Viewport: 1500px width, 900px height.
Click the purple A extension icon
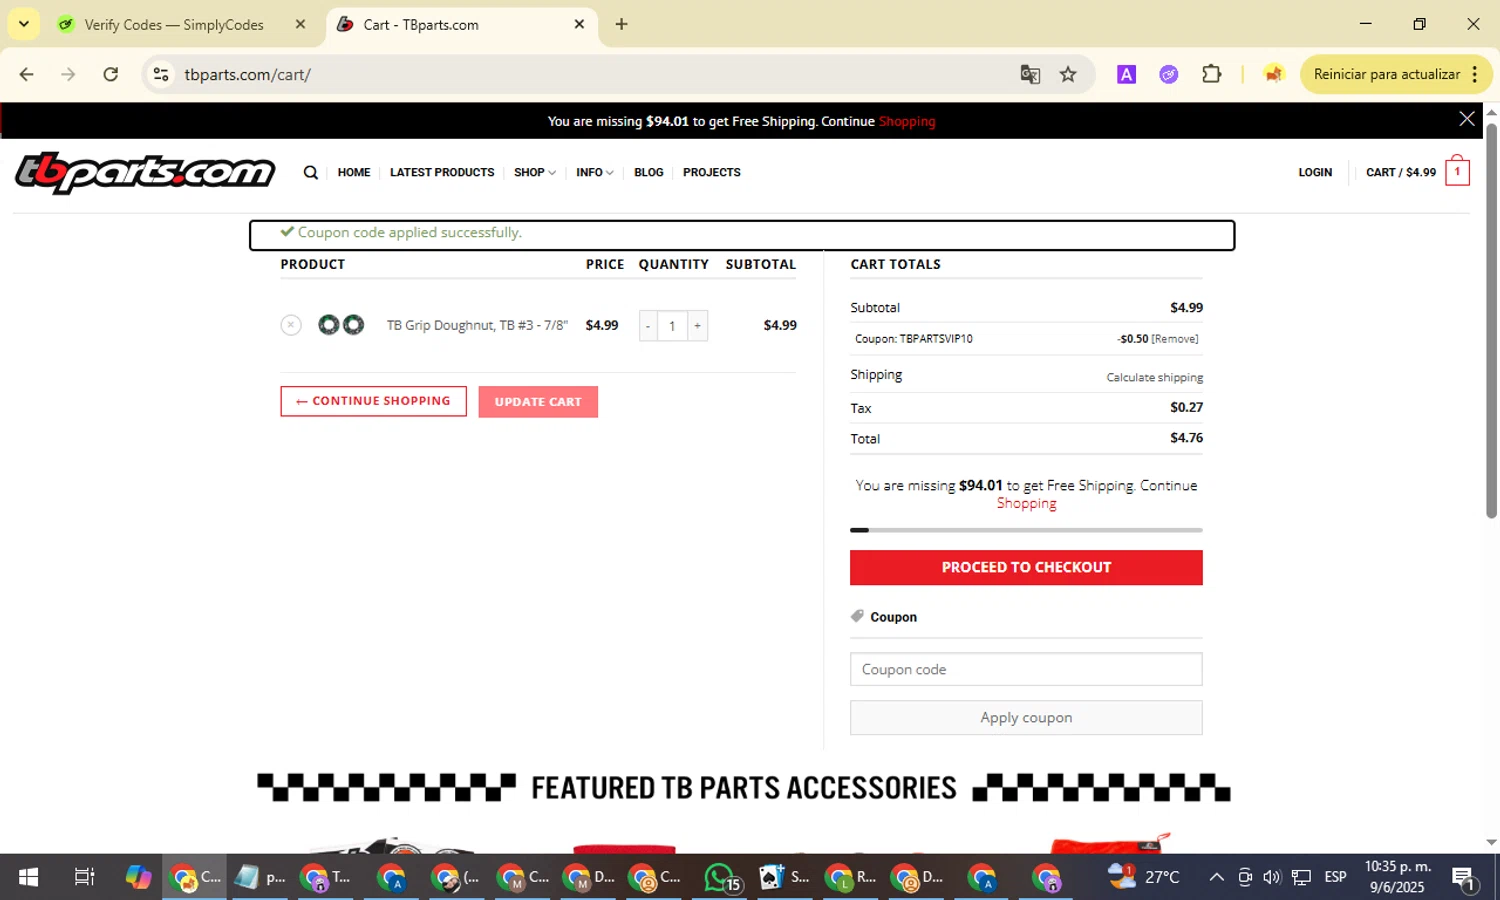tap(1126, 74)
